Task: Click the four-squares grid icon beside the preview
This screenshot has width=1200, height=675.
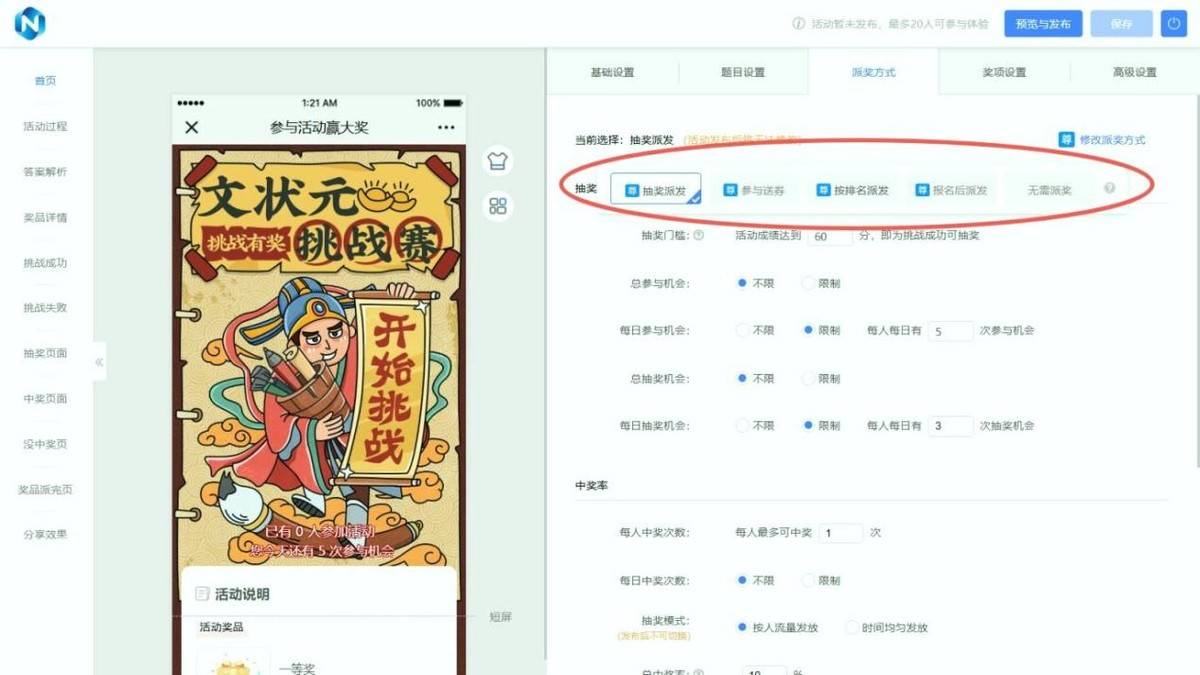Action: (x=498, y=207)
